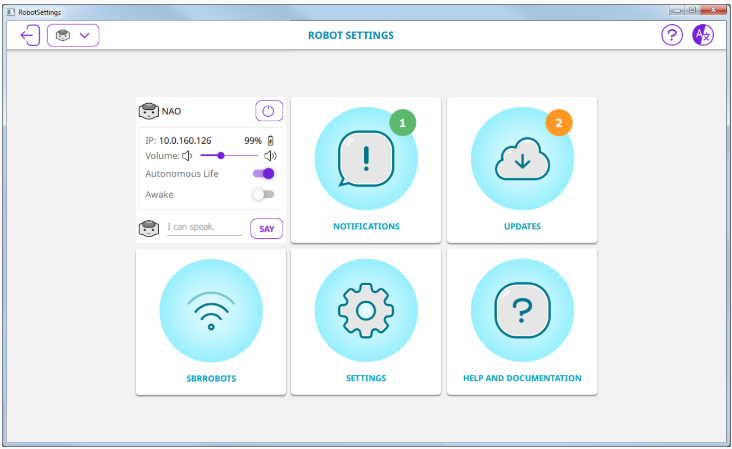The image size is (732, 449).
Task: Open the help question mark icon in header
Action: (x=672, y=35)
